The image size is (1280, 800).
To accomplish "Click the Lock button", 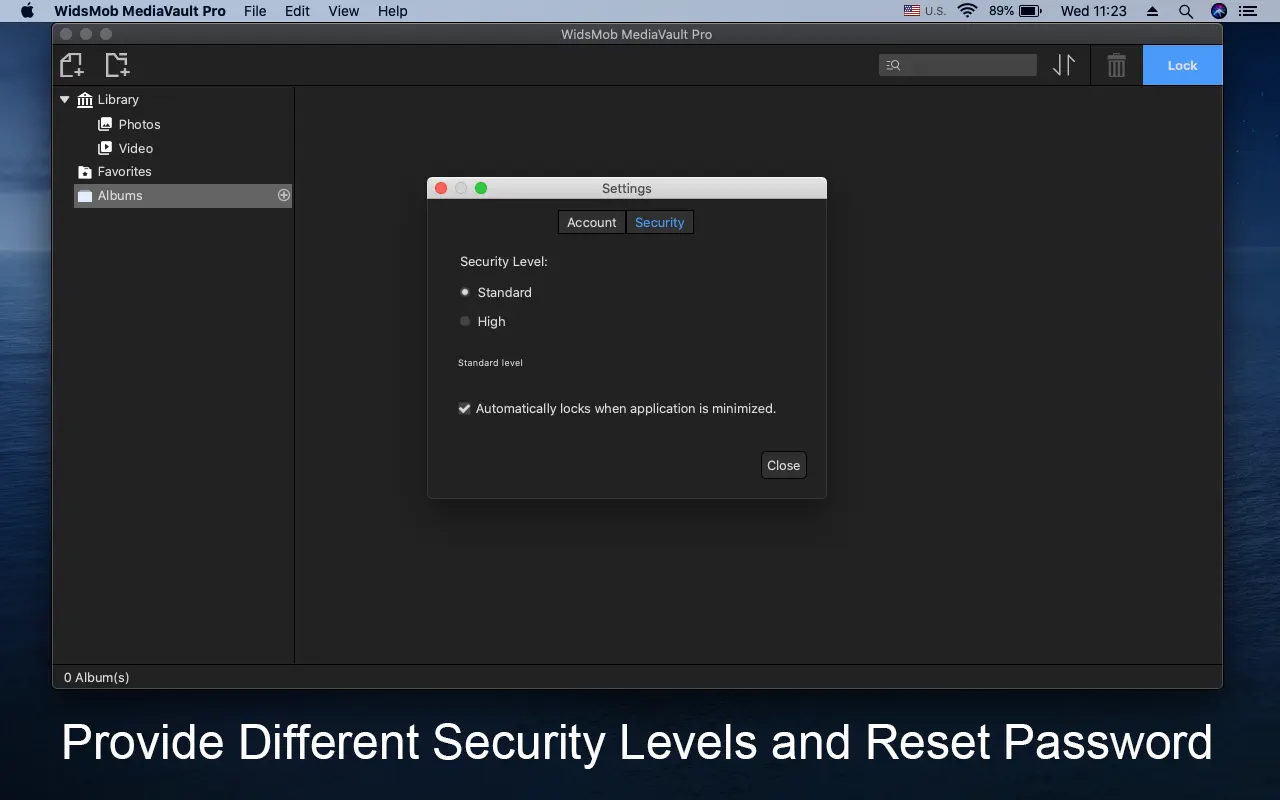I will (x=1182, y=65).
